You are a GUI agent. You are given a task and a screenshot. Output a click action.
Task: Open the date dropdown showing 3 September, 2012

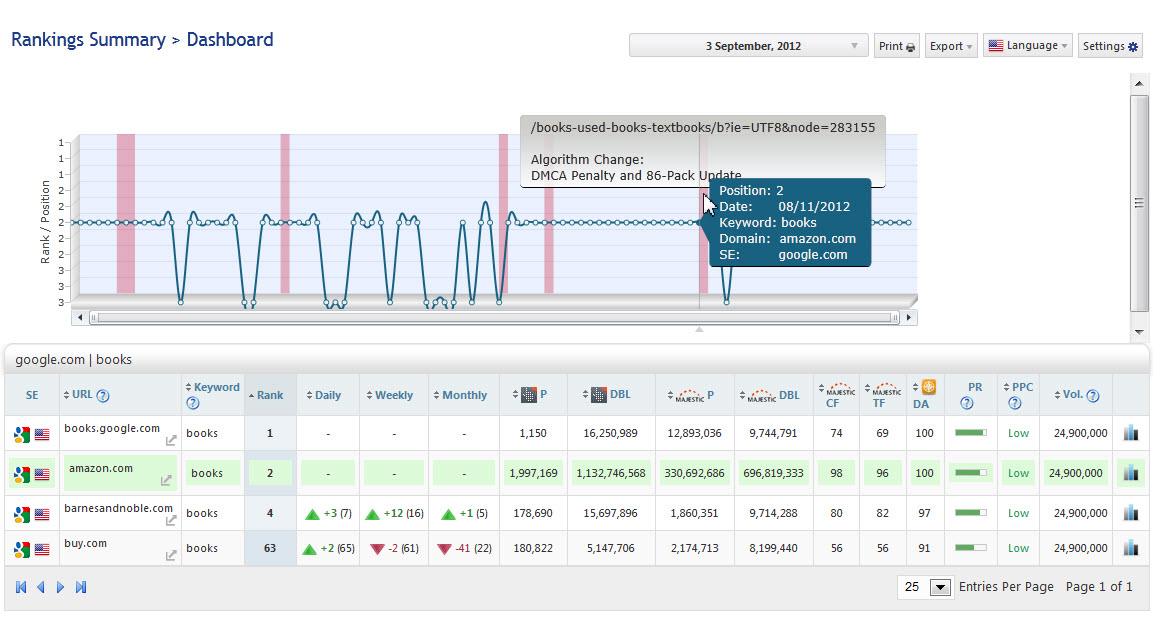748,46
